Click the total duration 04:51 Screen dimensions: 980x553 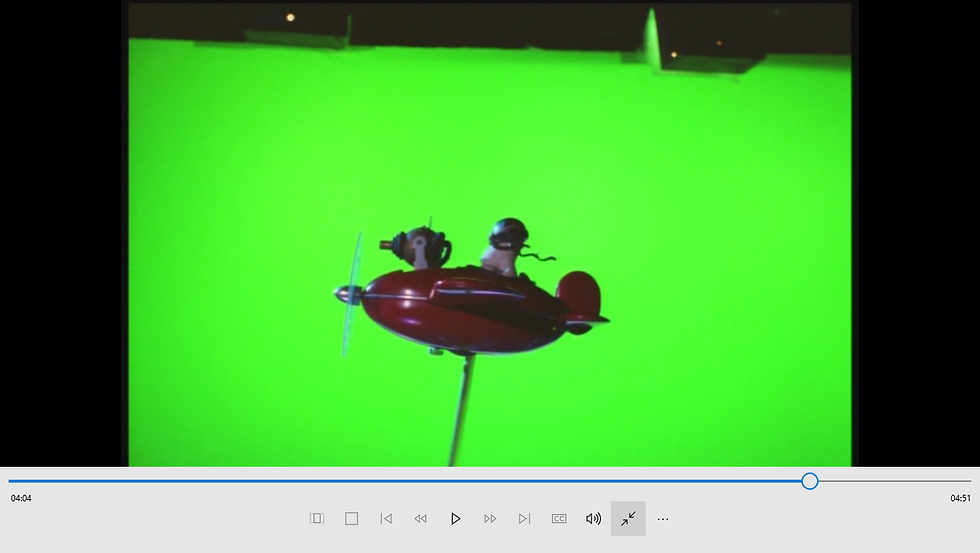tap(960, 498)
